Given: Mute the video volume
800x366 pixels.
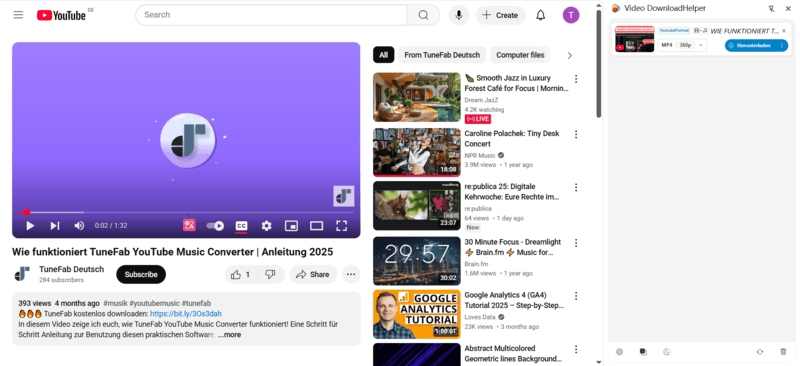Looking at the screenshot, I should tap(79, 226).
